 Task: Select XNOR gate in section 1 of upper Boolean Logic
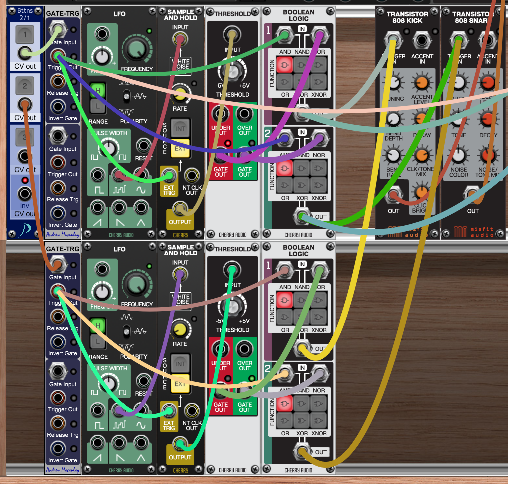click(318, 82)
